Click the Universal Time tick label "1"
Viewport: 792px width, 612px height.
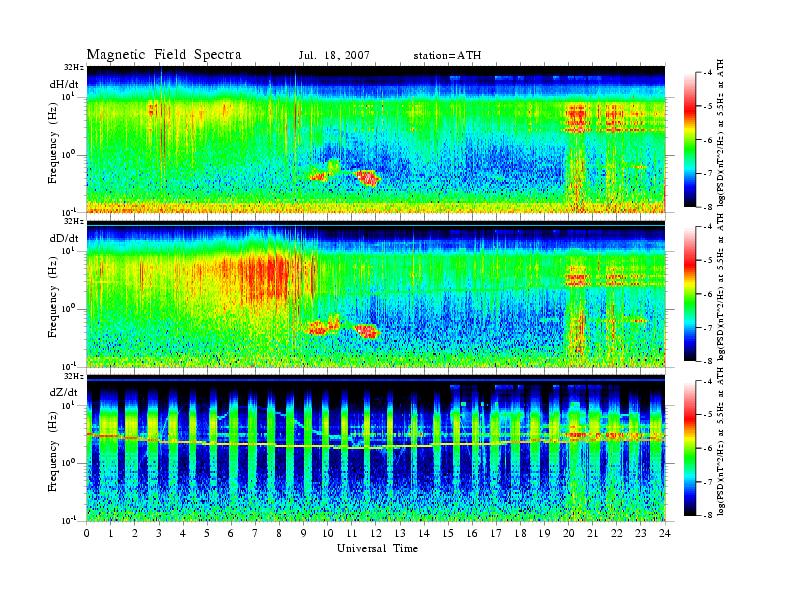(x=111, y=534)
